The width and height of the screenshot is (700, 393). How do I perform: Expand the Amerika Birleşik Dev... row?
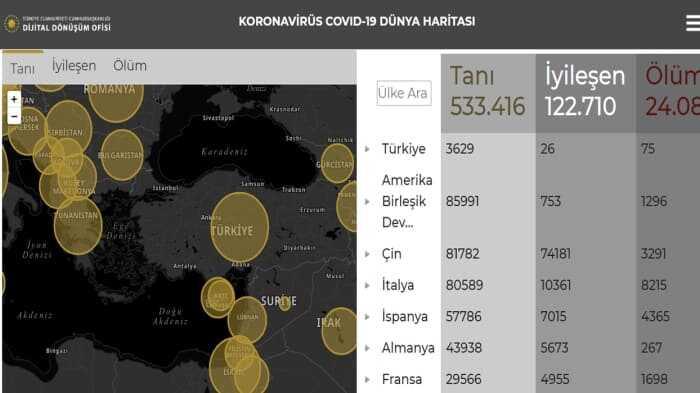point(367,201)
